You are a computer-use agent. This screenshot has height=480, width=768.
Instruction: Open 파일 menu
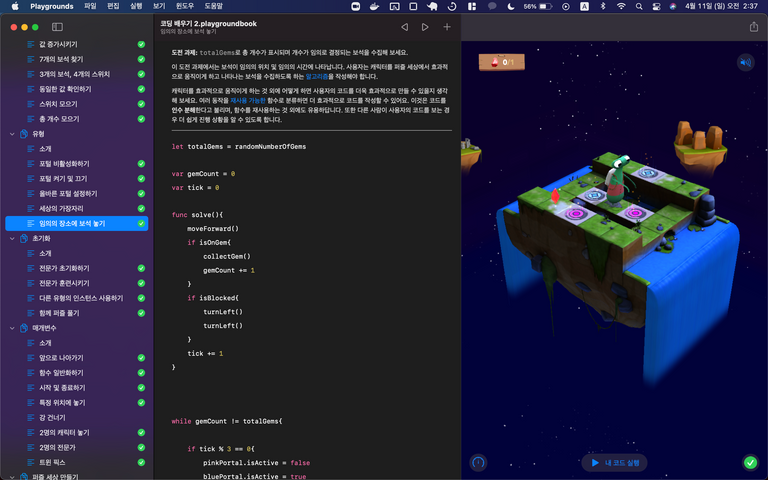click(90, 6)
